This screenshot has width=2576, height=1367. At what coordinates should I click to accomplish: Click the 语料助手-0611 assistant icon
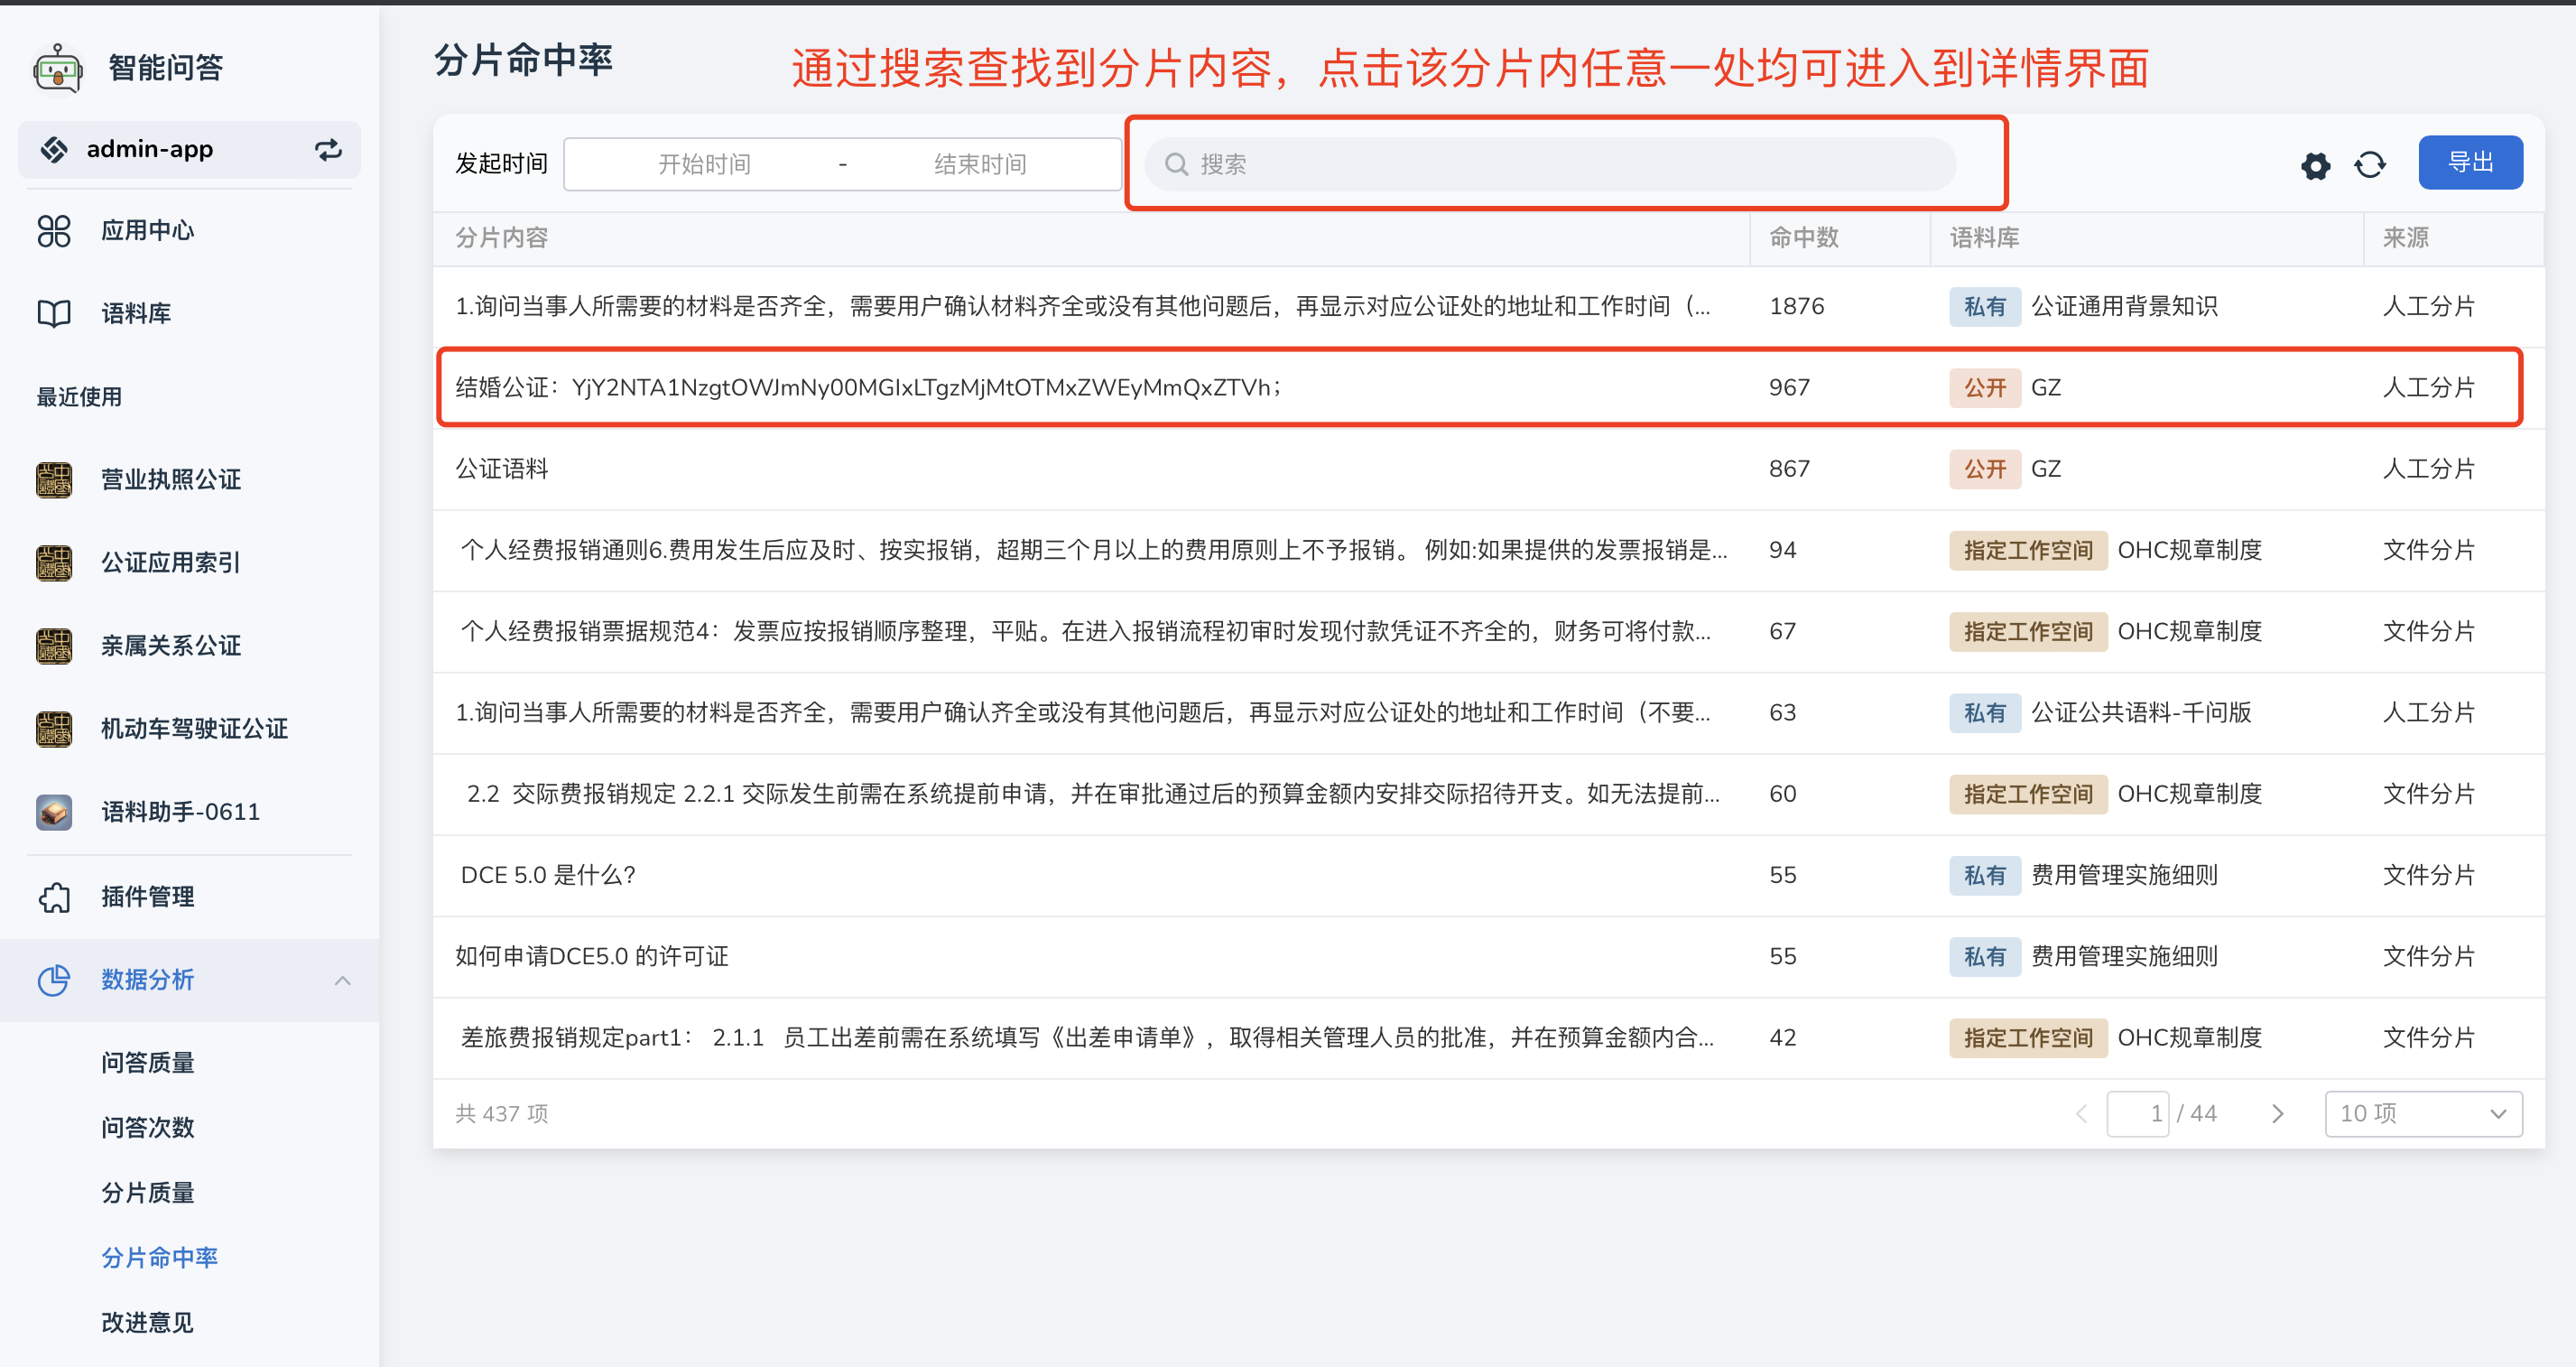tap(54, 811)
